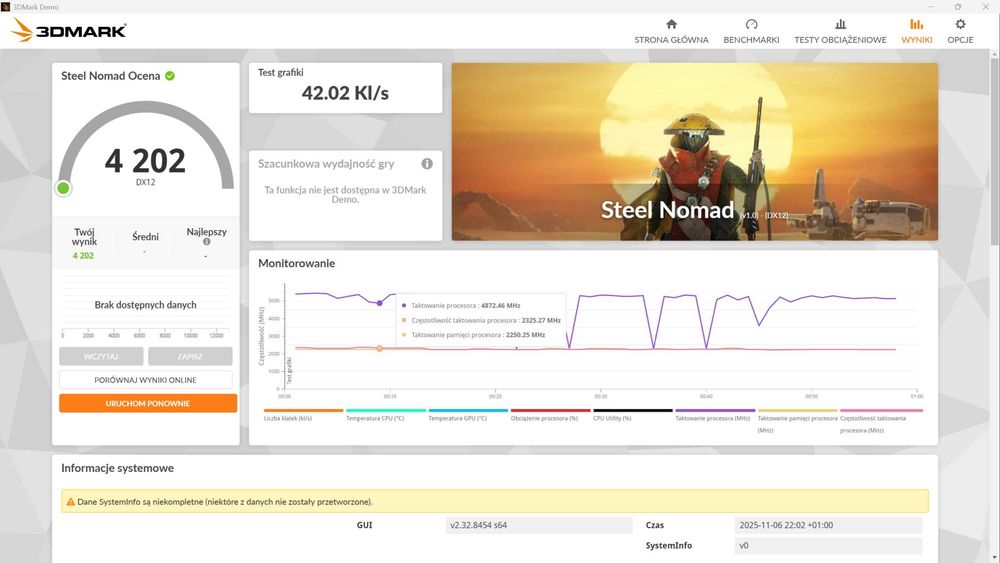Toggle the Liczba klatek (kl/s) legend item
The height and width of the screenshot is (563, 1000).
303,415
